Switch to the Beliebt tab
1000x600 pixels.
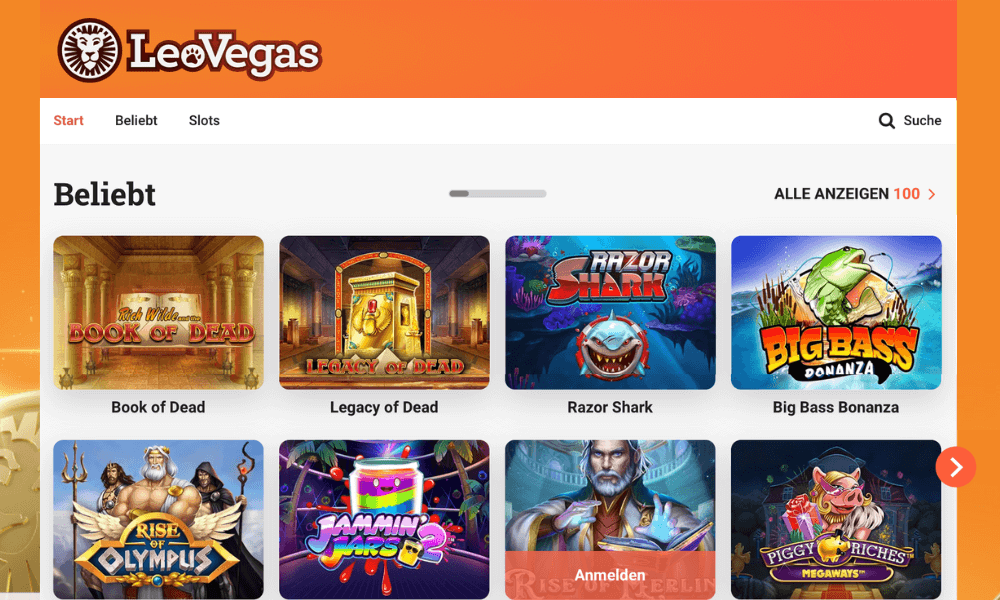click(136, 121)
